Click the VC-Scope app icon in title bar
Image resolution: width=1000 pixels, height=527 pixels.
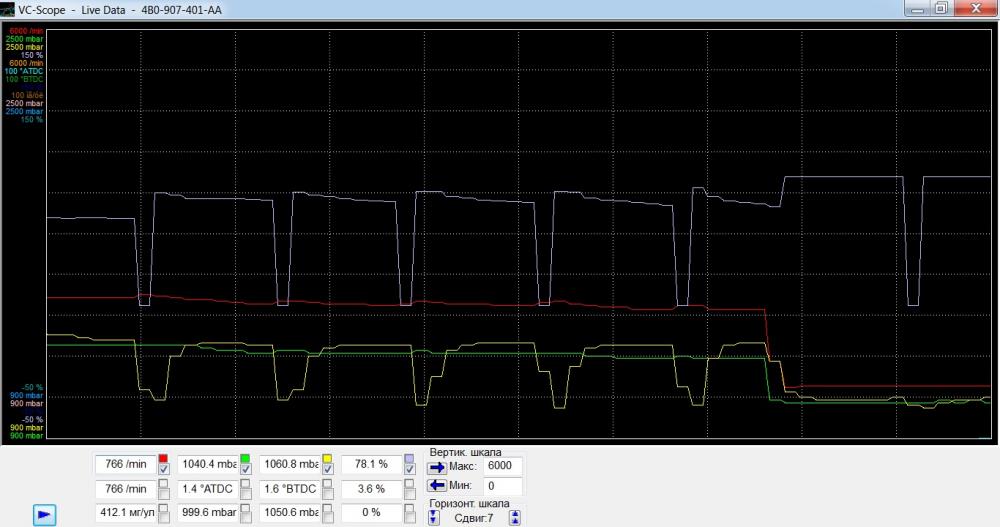point(9,8)
